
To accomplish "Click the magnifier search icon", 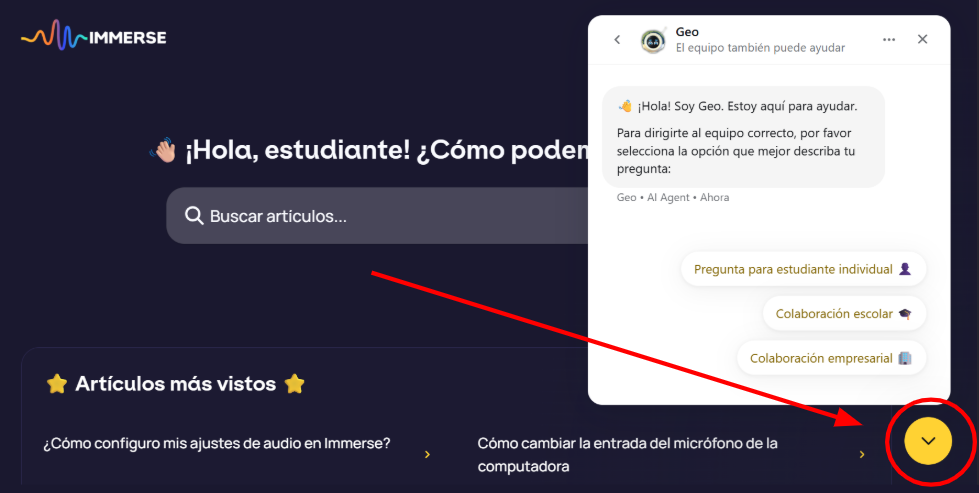I will (194, 216).
